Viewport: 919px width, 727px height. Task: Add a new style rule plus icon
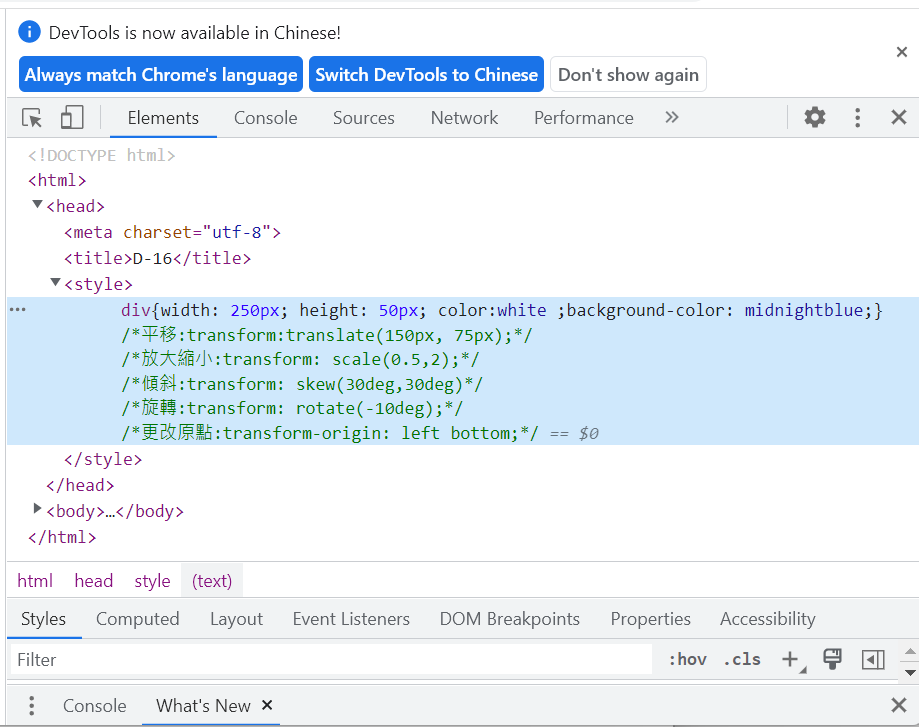pyautogui.click(x=792, y=660)
